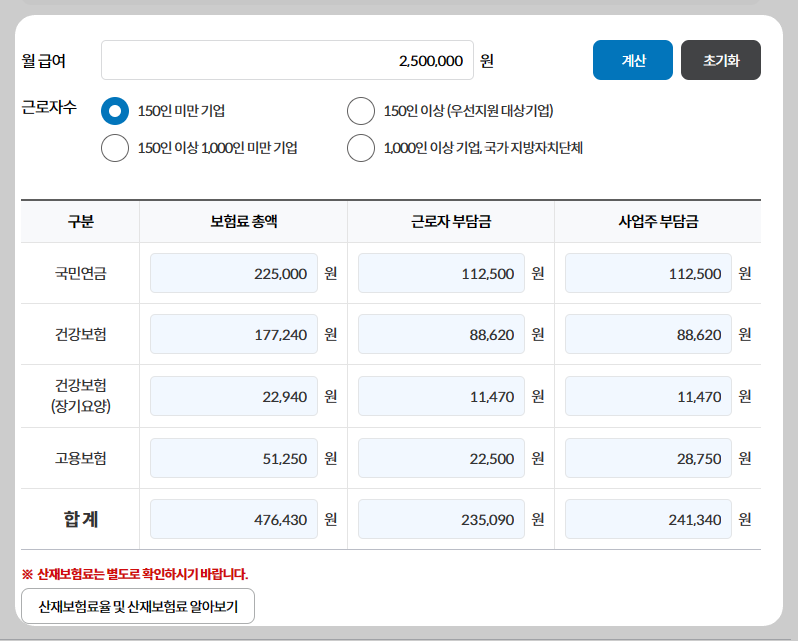Click 건강보험 근로자 부담금 88,620 field

[x=441, y=334]
